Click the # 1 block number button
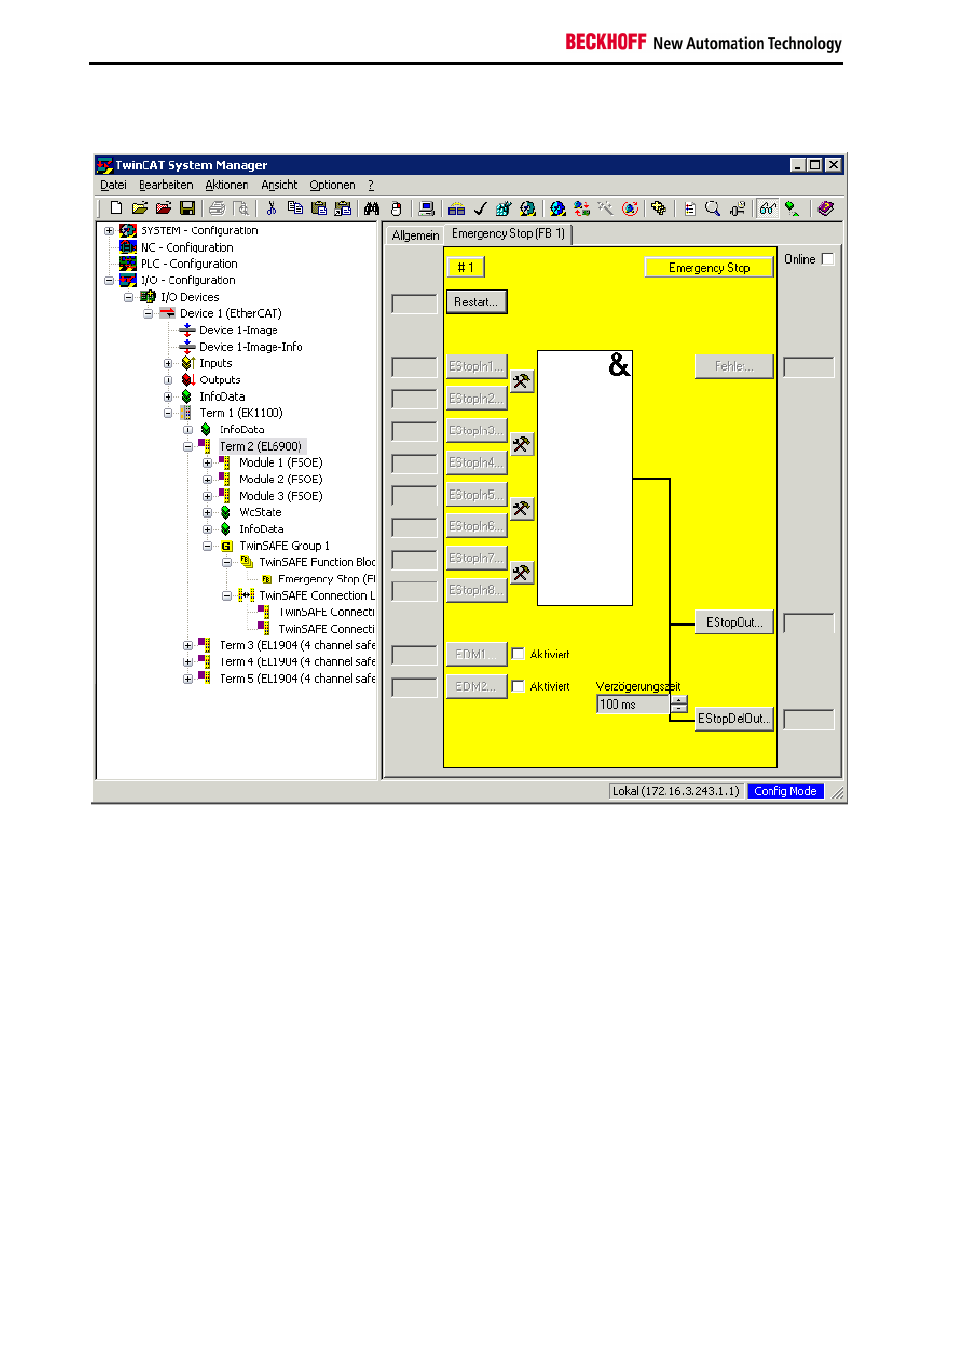 click(465, 267)
